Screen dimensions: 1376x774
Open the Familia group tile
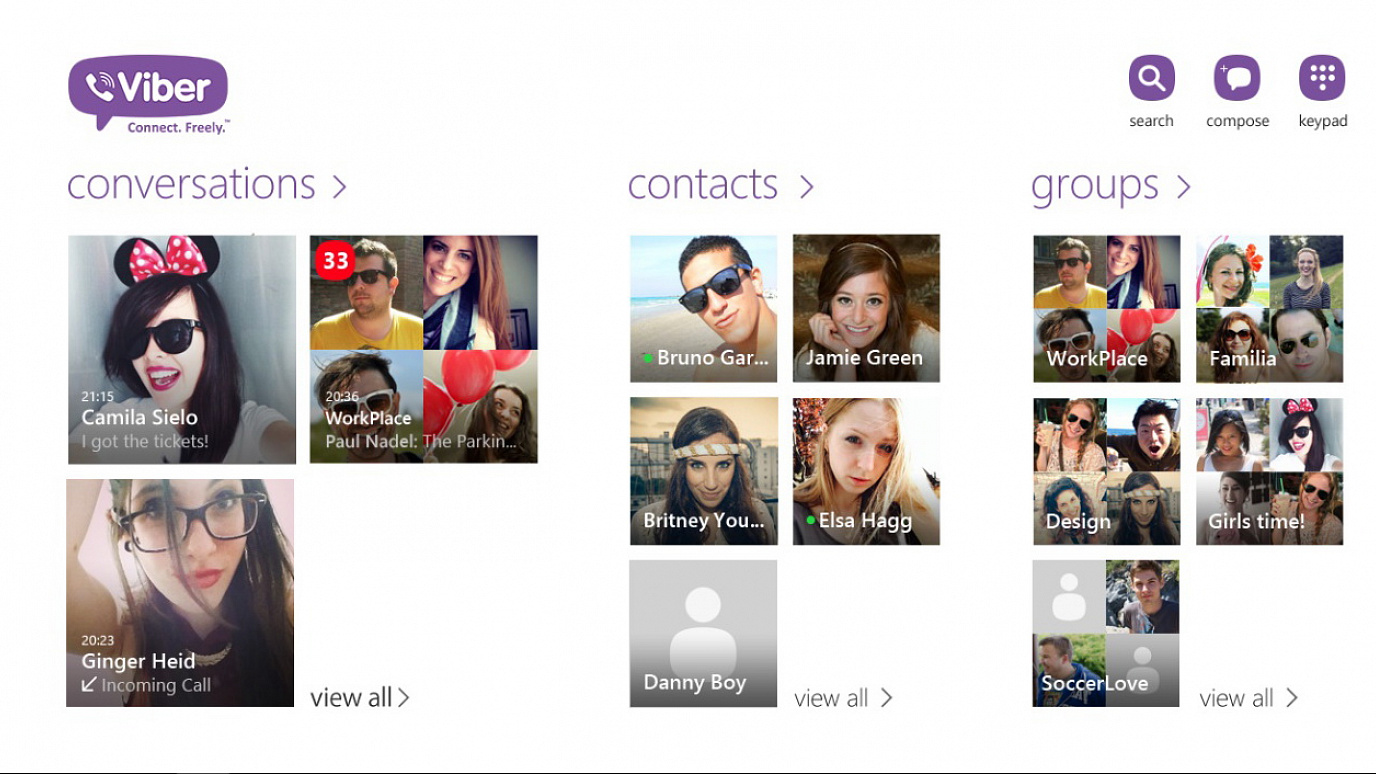(1269, 308)
